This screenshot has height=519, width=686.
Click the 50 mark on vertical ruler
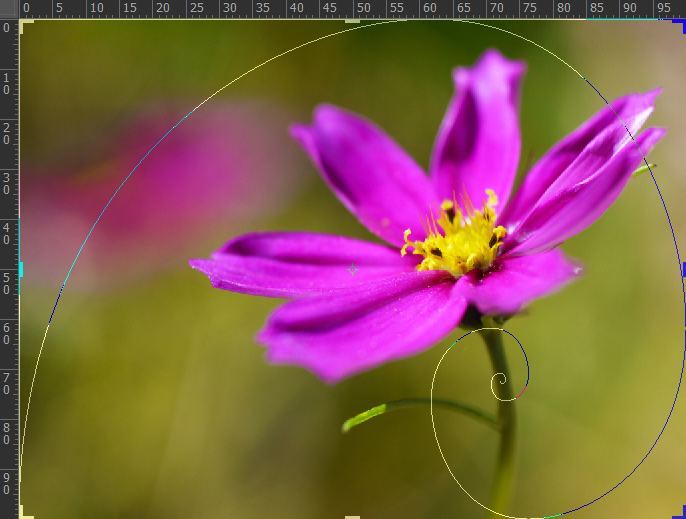(x=9, y=283)
